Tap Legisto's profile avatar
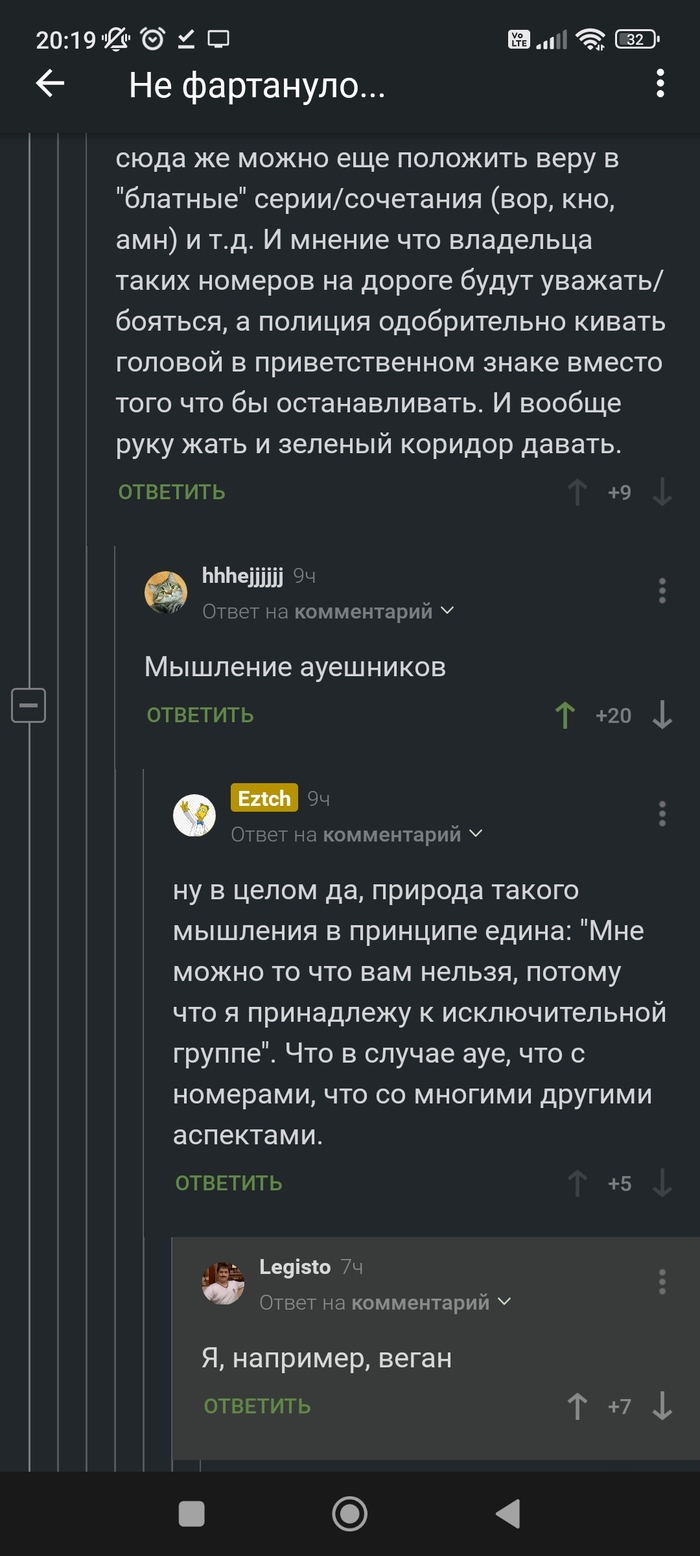The width and height of the screenshot is (700, 1556). [x=223, y=1283]
